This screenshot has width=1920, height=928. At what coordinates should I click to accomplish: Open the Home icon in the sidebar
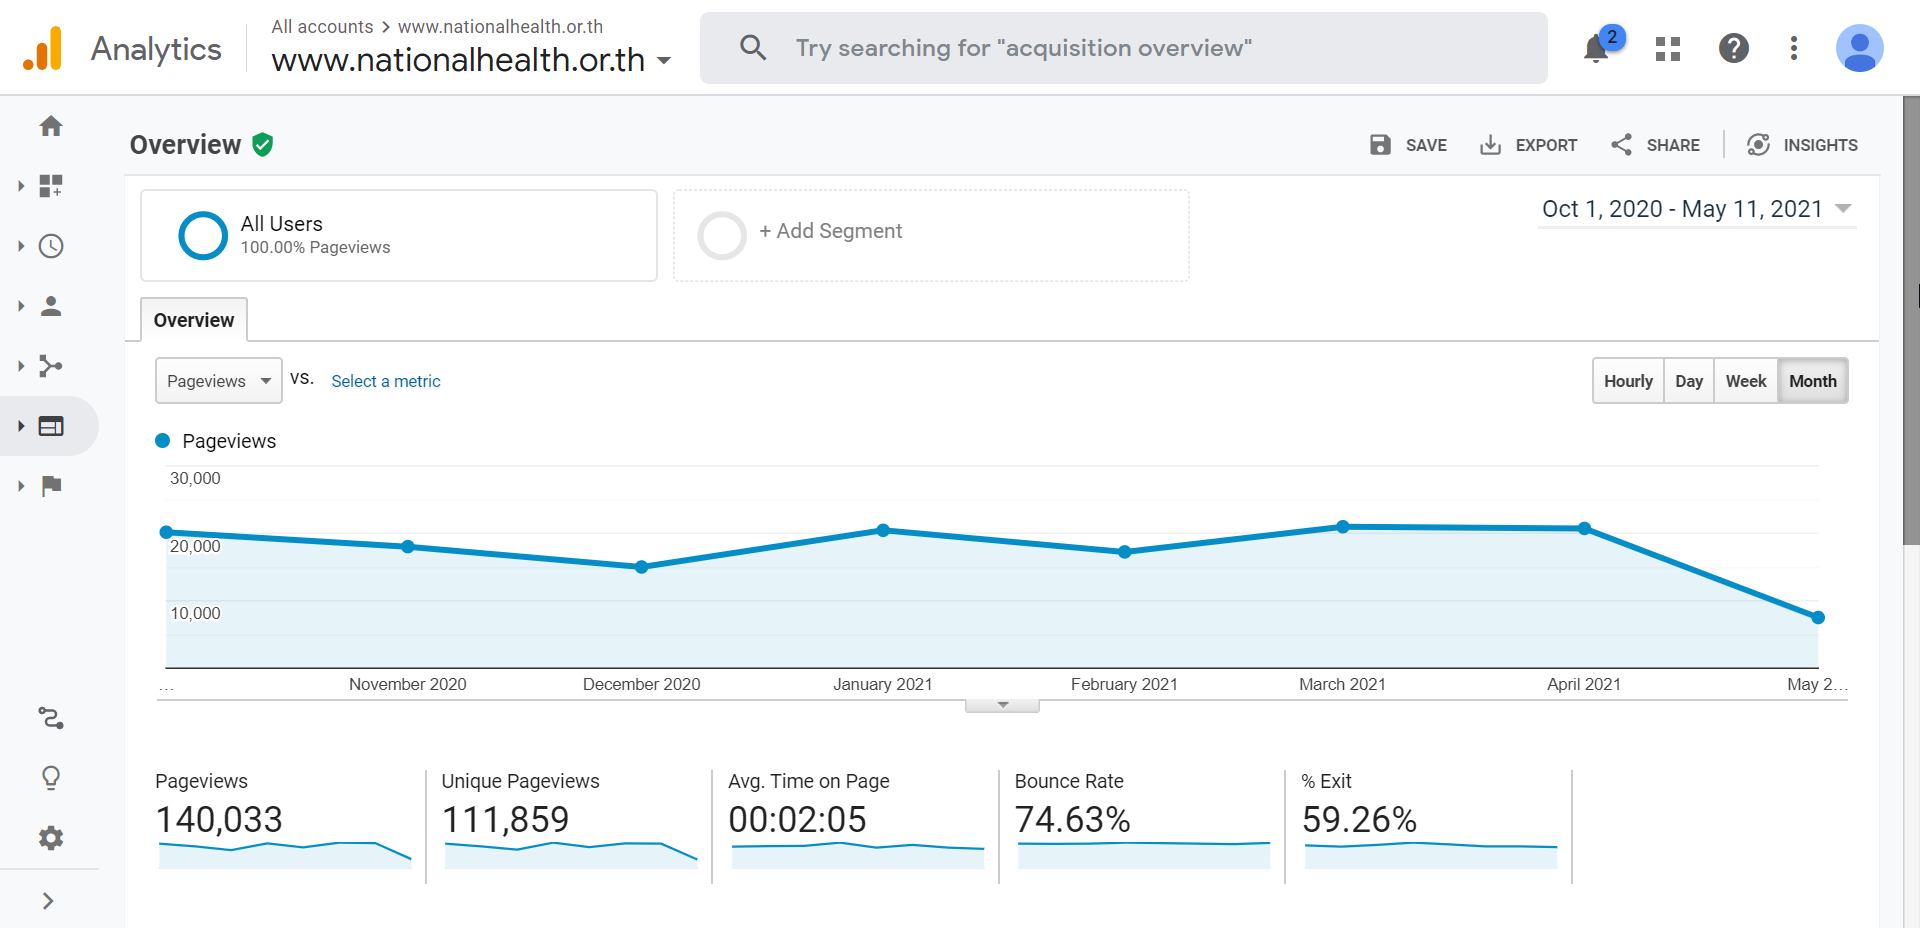(x=51, y=126)
